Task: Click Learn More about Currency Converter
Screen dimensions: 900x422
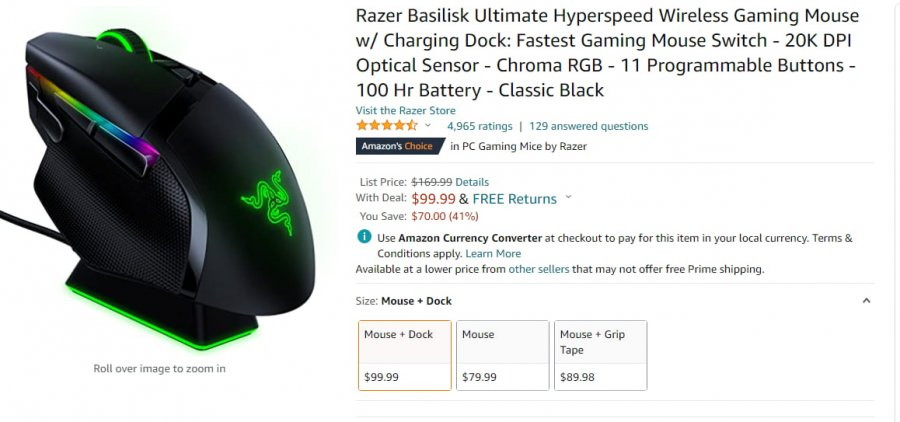Action: [x=493, y=254]
